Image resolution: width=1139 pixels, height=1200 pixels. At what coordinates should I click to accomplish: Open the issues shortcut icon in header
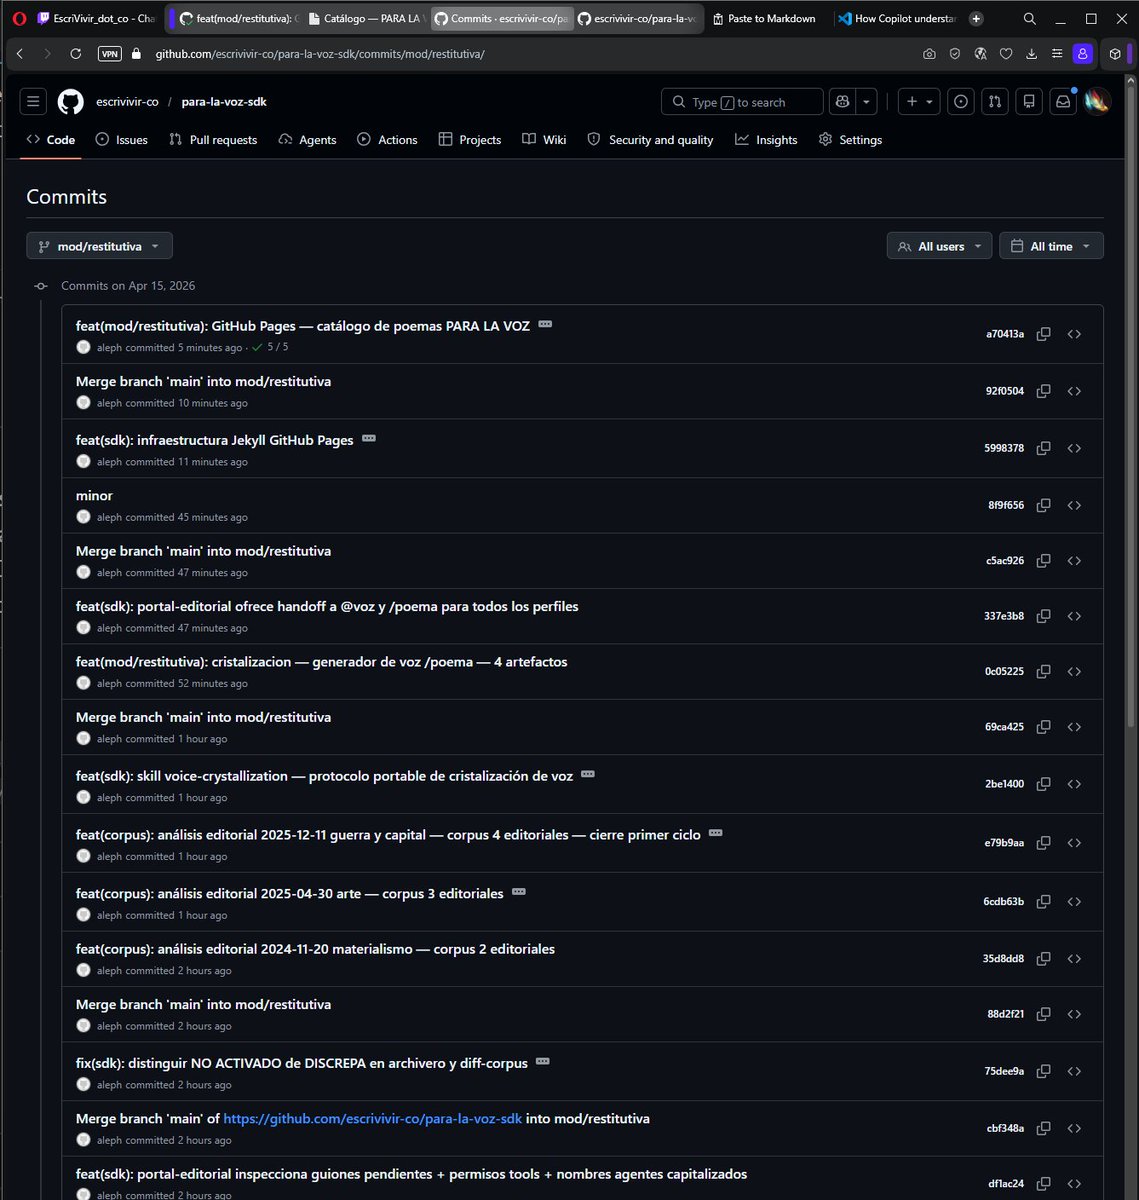(x=961, y=101)
